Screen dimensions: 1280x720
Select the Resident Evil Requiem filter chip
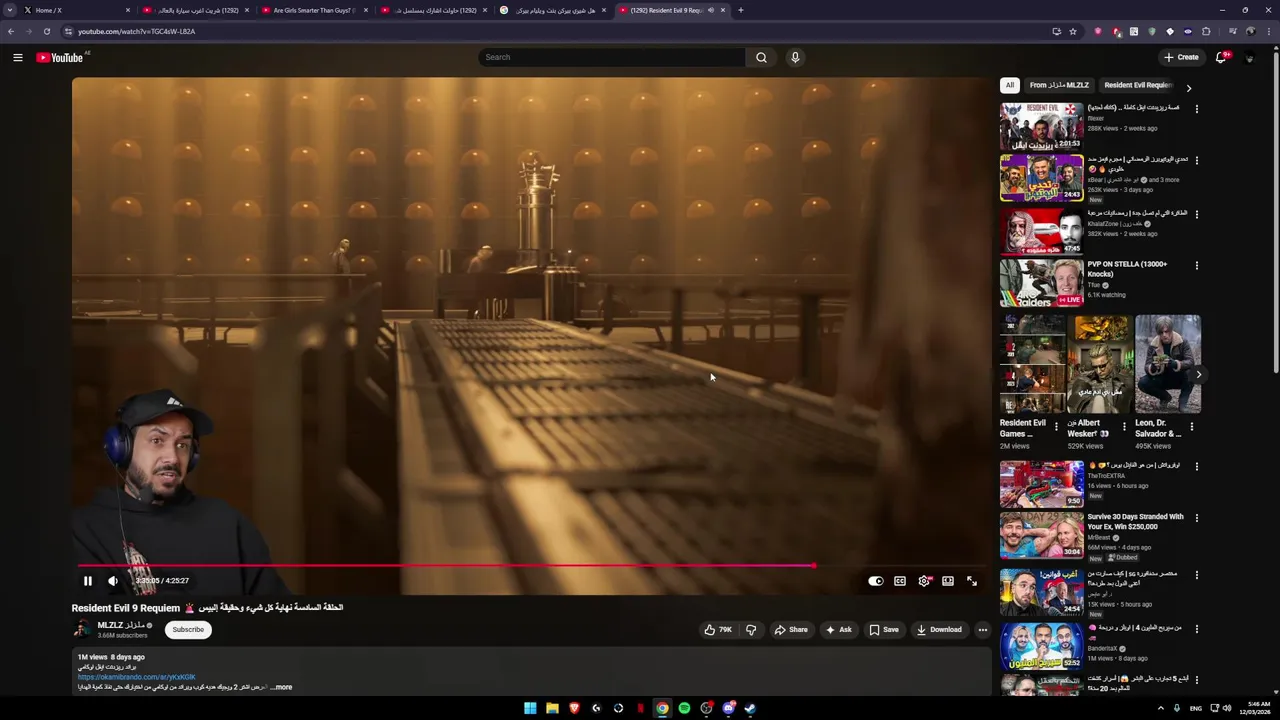click(x=1137, y=85)
